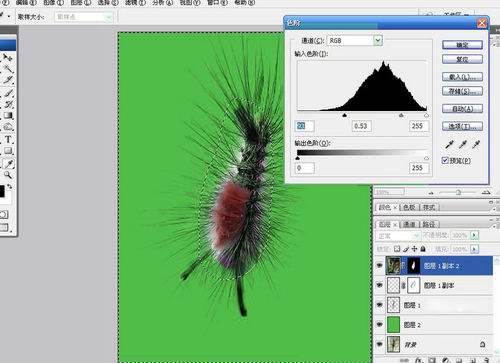Click 载入(L)... Load button
500x363 pixels.
(x=462, y=77)
